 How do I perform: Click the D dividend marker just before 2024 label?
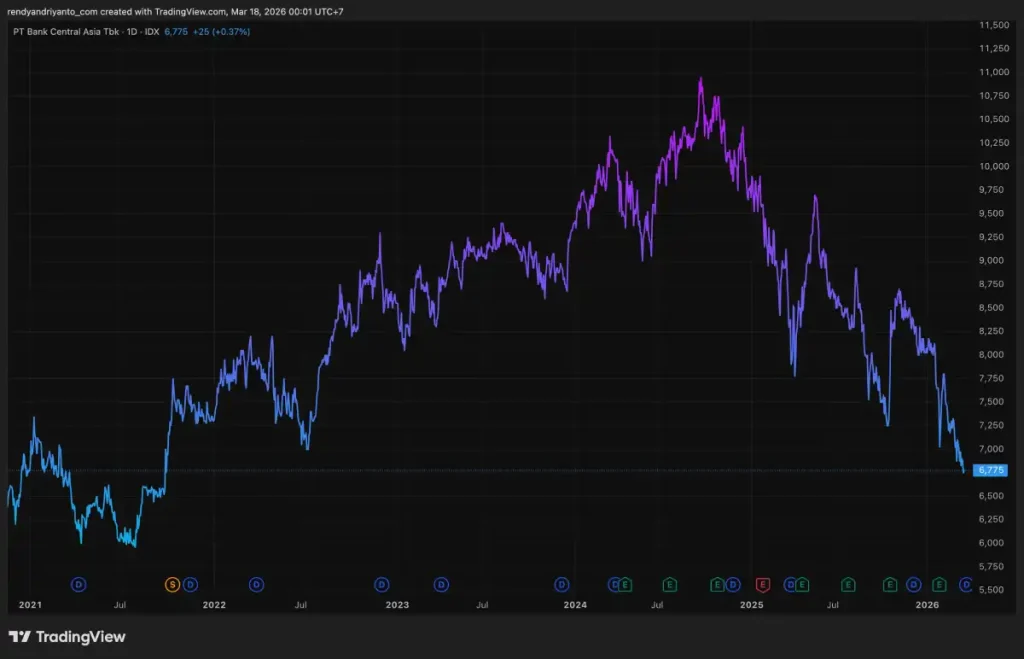(562, 584)
